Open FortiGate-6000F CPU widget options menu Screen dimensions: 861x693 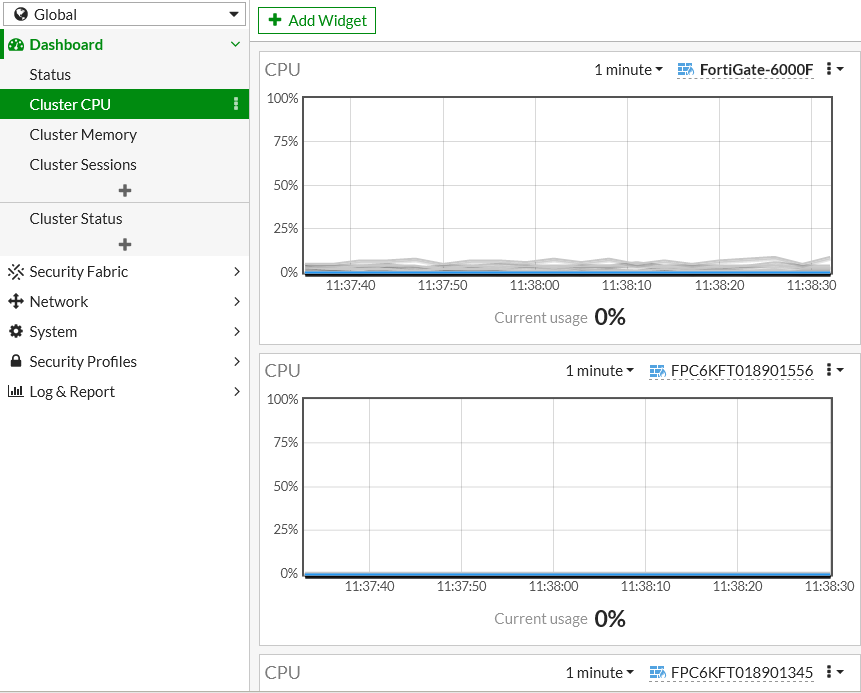(834, 69)
